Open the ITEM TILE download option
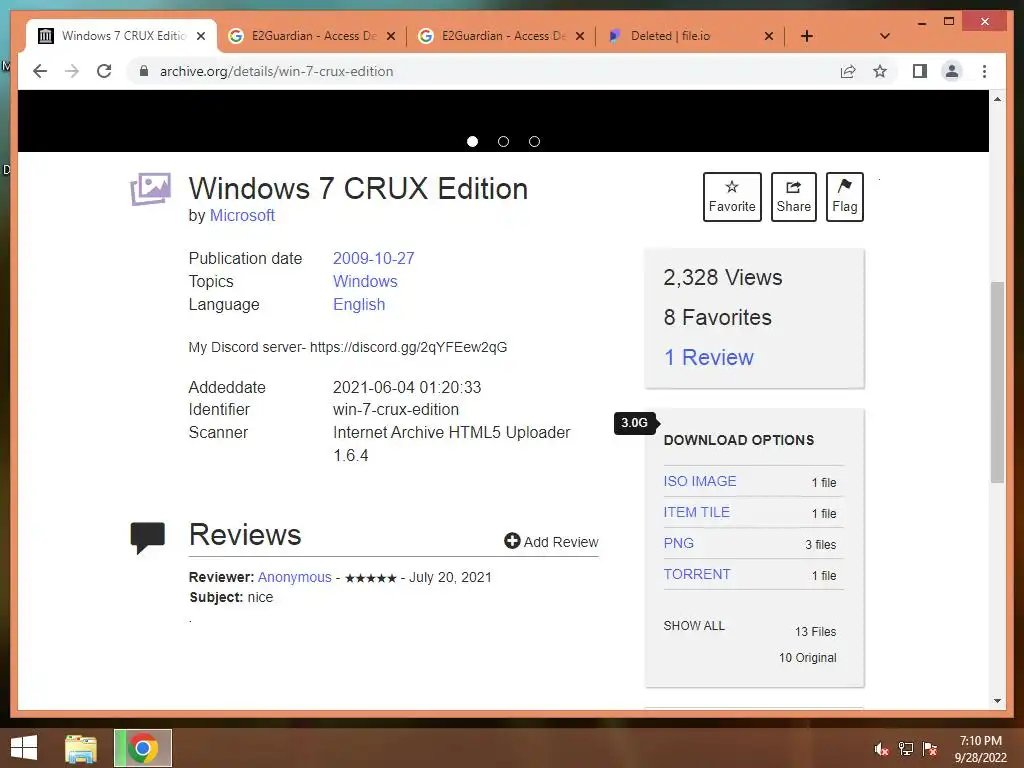 click(x=696, y=513)
